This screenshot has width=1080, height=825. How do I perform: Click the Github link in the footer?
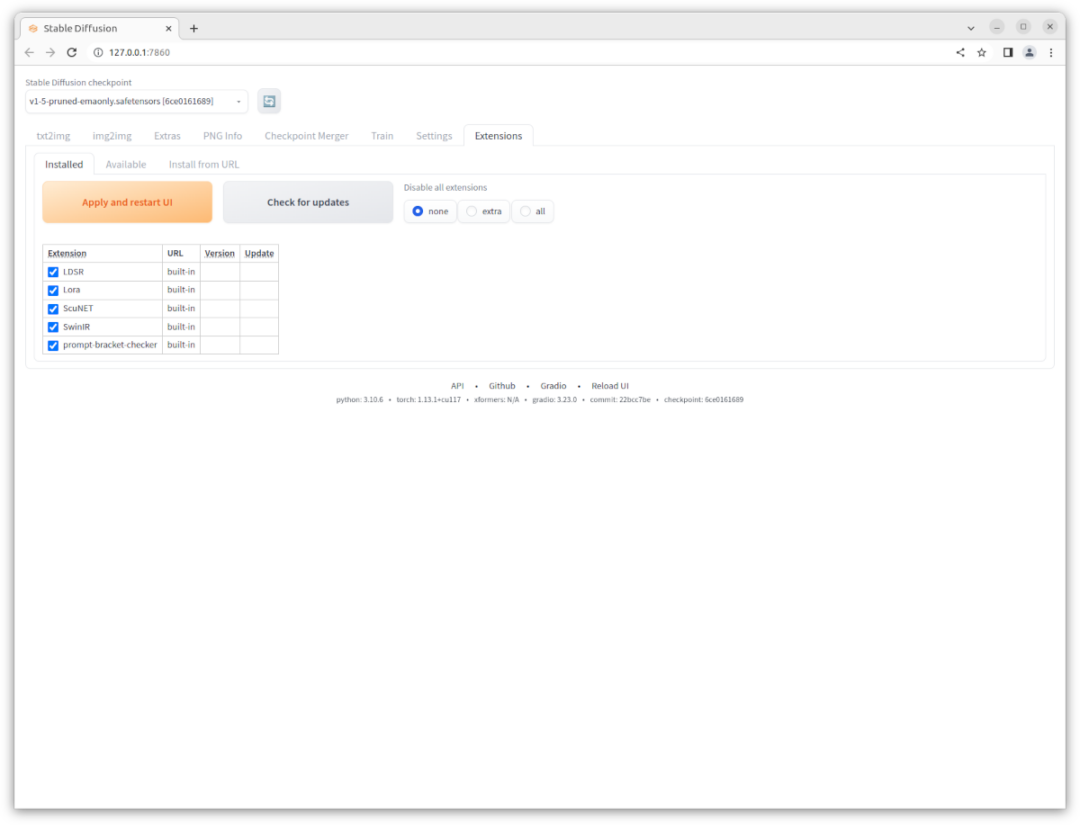pos(501,385)
